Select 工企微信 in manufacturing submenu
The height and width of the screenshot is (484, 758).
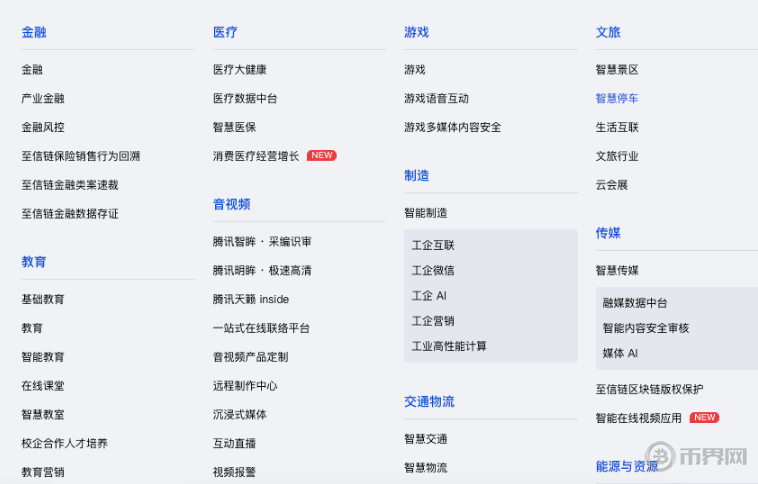[433, 271]
